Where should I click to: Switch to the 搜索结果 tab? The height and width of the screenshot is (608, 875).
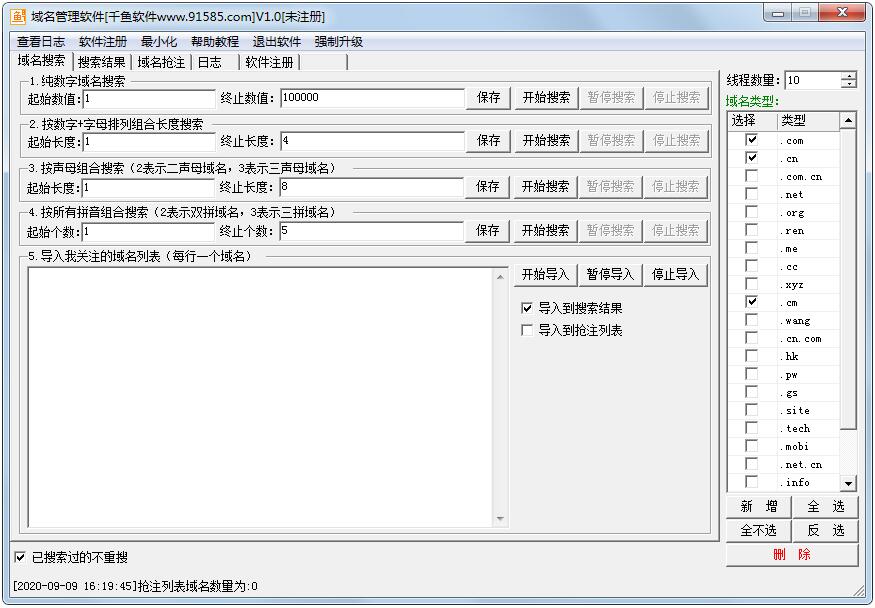(x=102, y=62)
